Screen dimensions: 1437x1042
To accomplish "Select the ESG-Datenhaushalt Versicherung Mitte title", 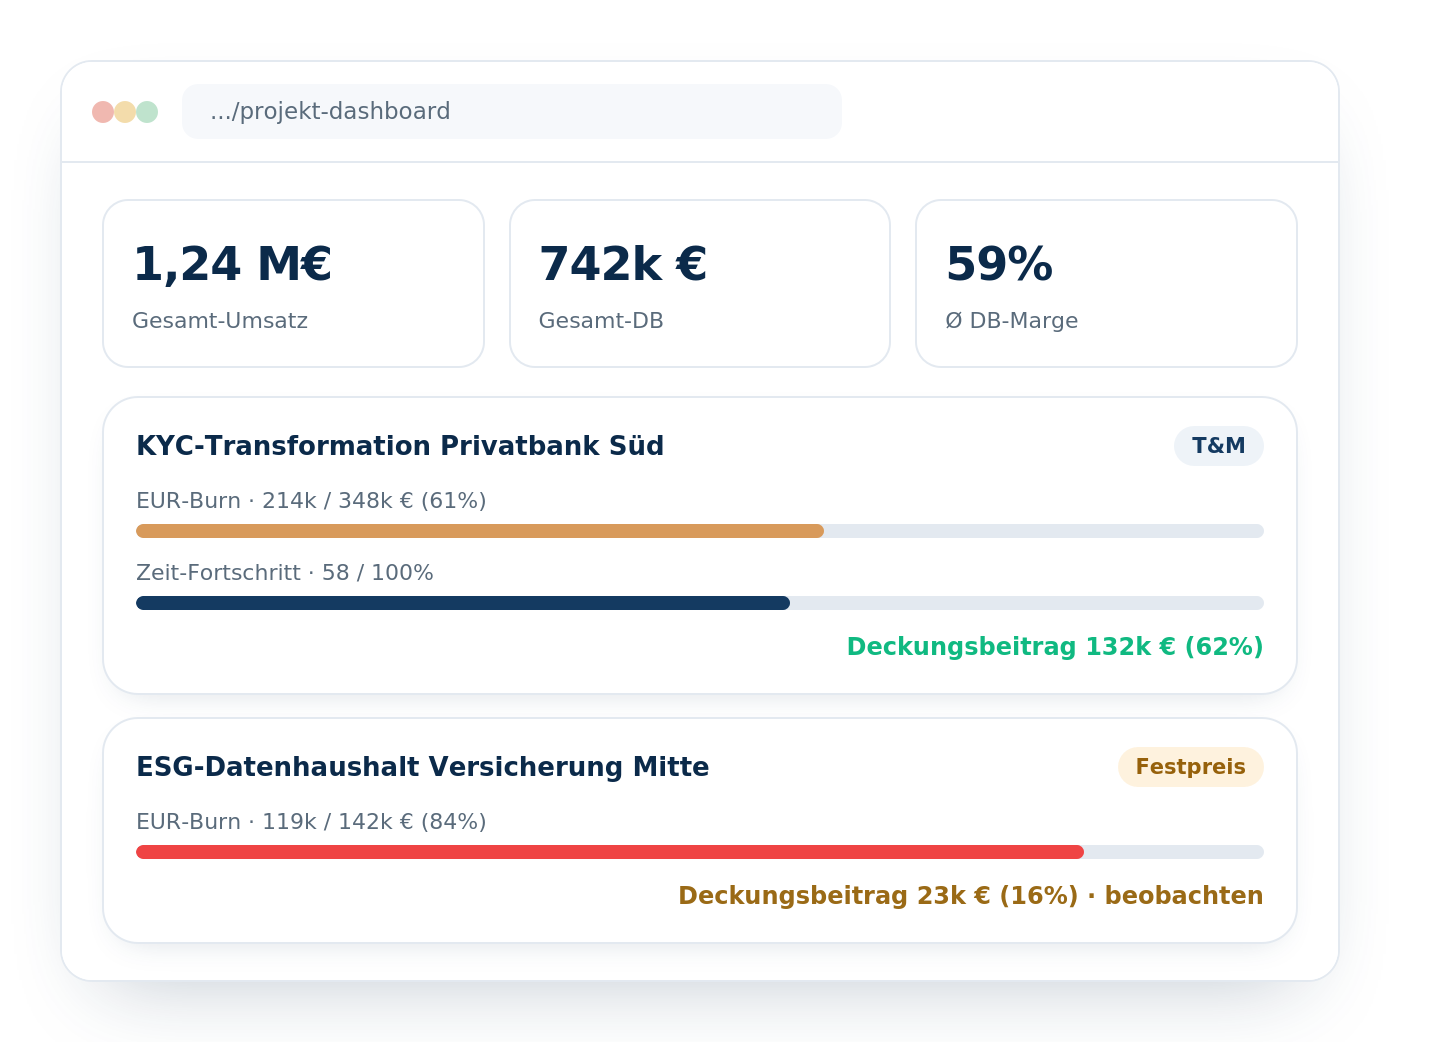I will click(423, 767).
